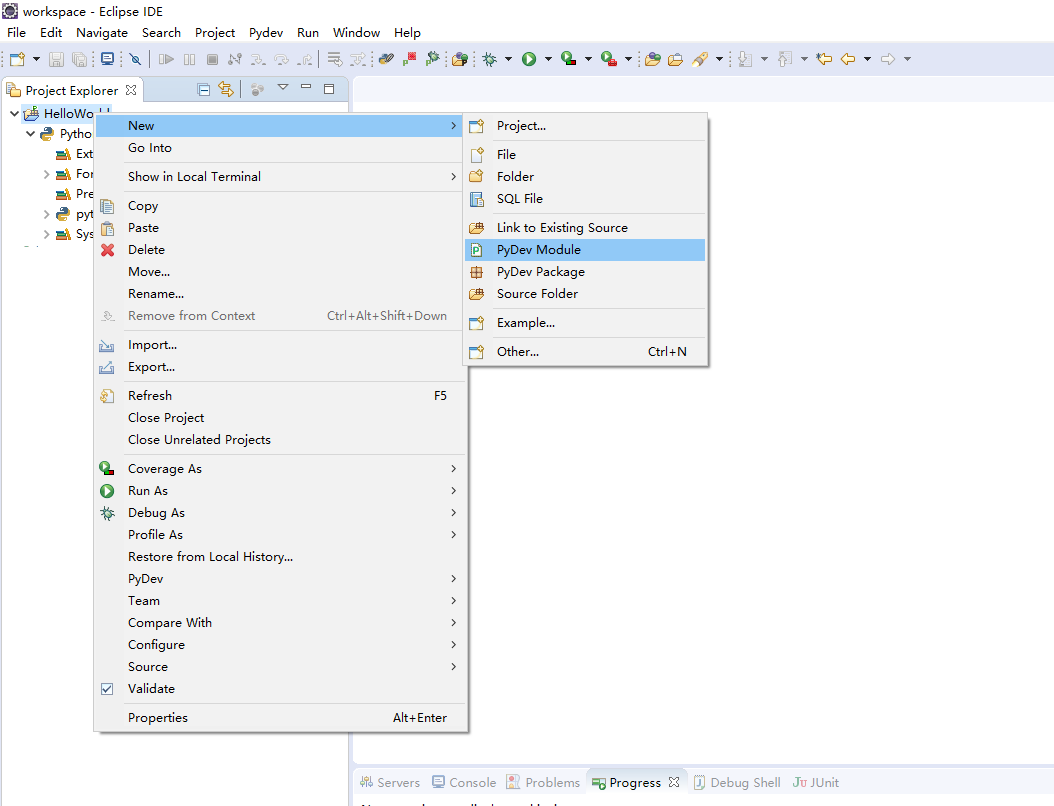Click the Collapse All icon in Project Explorer

coord(204,89)
